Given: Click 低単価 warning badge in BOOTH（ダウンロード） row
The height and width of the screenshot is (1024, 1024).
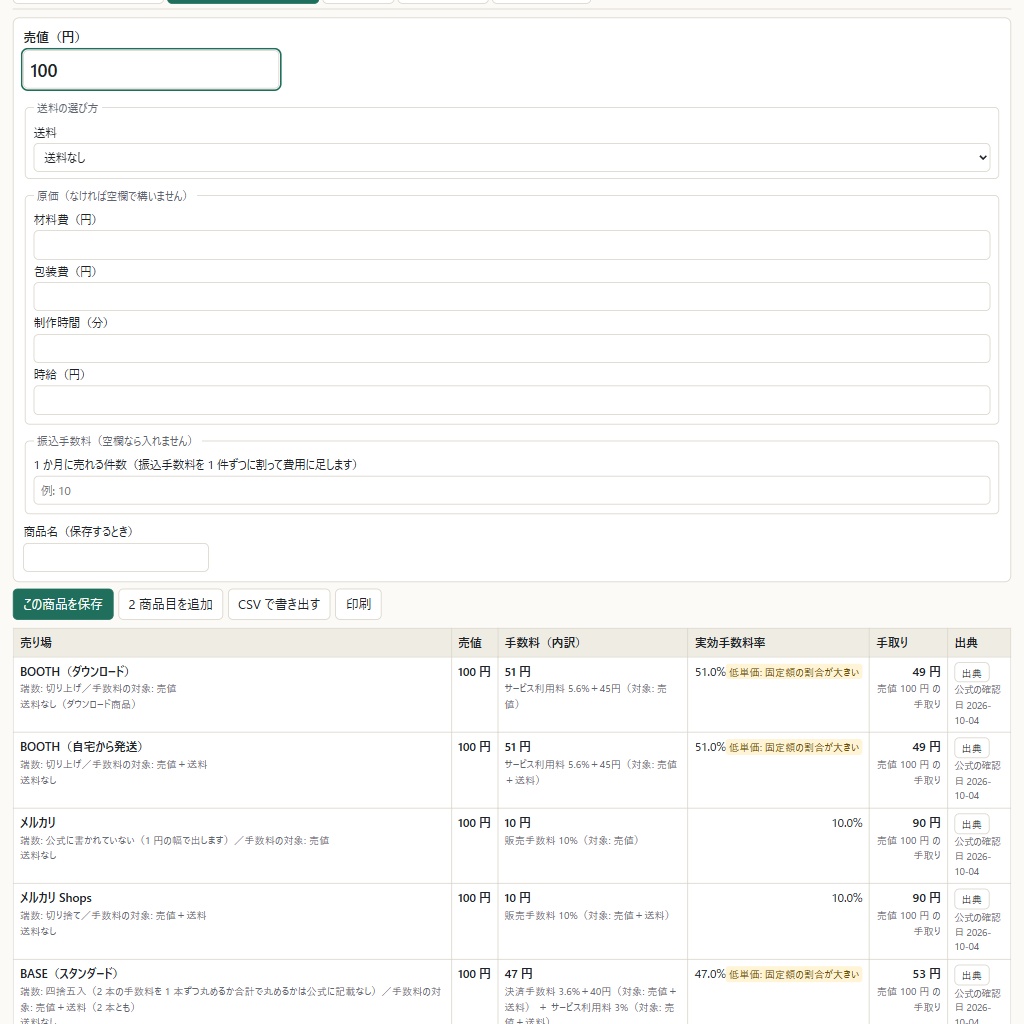Looking at the screenshot, I should (794, 672).
